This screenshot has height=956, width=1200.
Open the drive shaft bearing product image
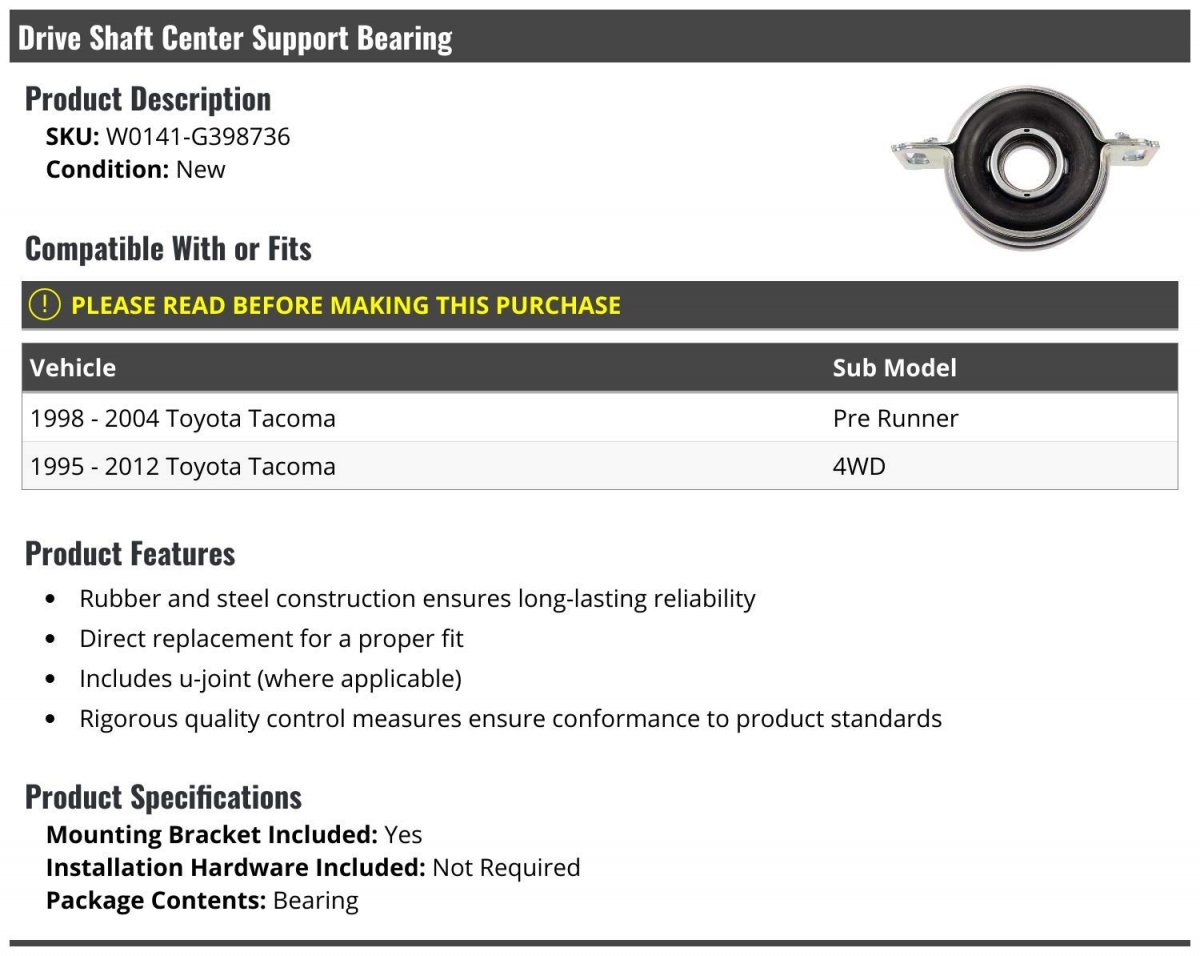click(1024, 166)
